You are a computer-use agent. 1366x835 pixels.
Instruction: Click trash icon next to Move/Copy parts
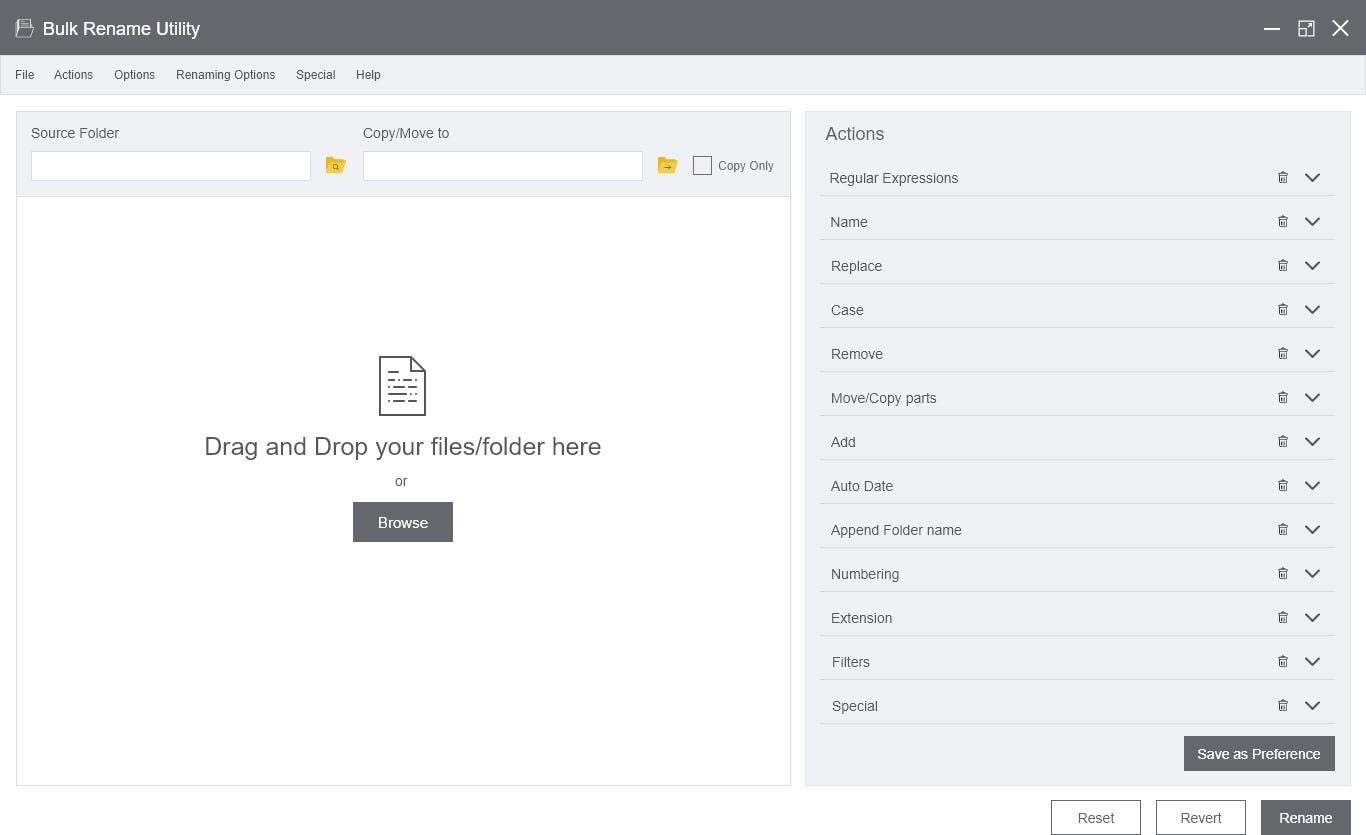tap(1283, 397)
